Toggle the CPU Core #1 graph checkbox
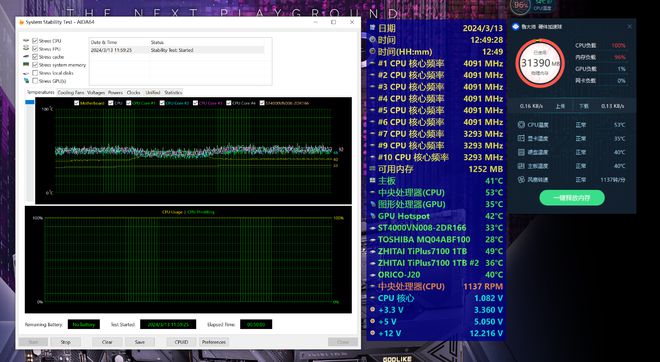 [x=128, y=103]
